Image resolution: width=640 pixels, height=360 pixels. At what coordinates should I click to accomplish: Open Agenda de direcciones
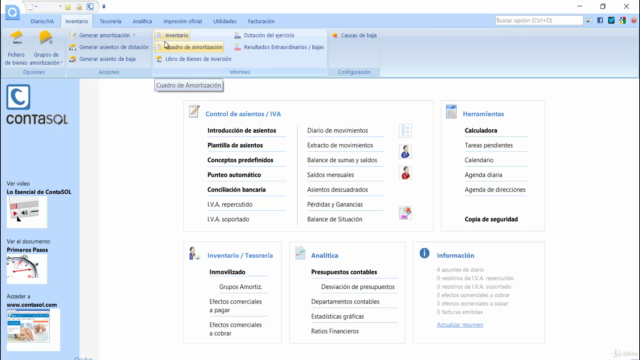(x=495, y=189)
